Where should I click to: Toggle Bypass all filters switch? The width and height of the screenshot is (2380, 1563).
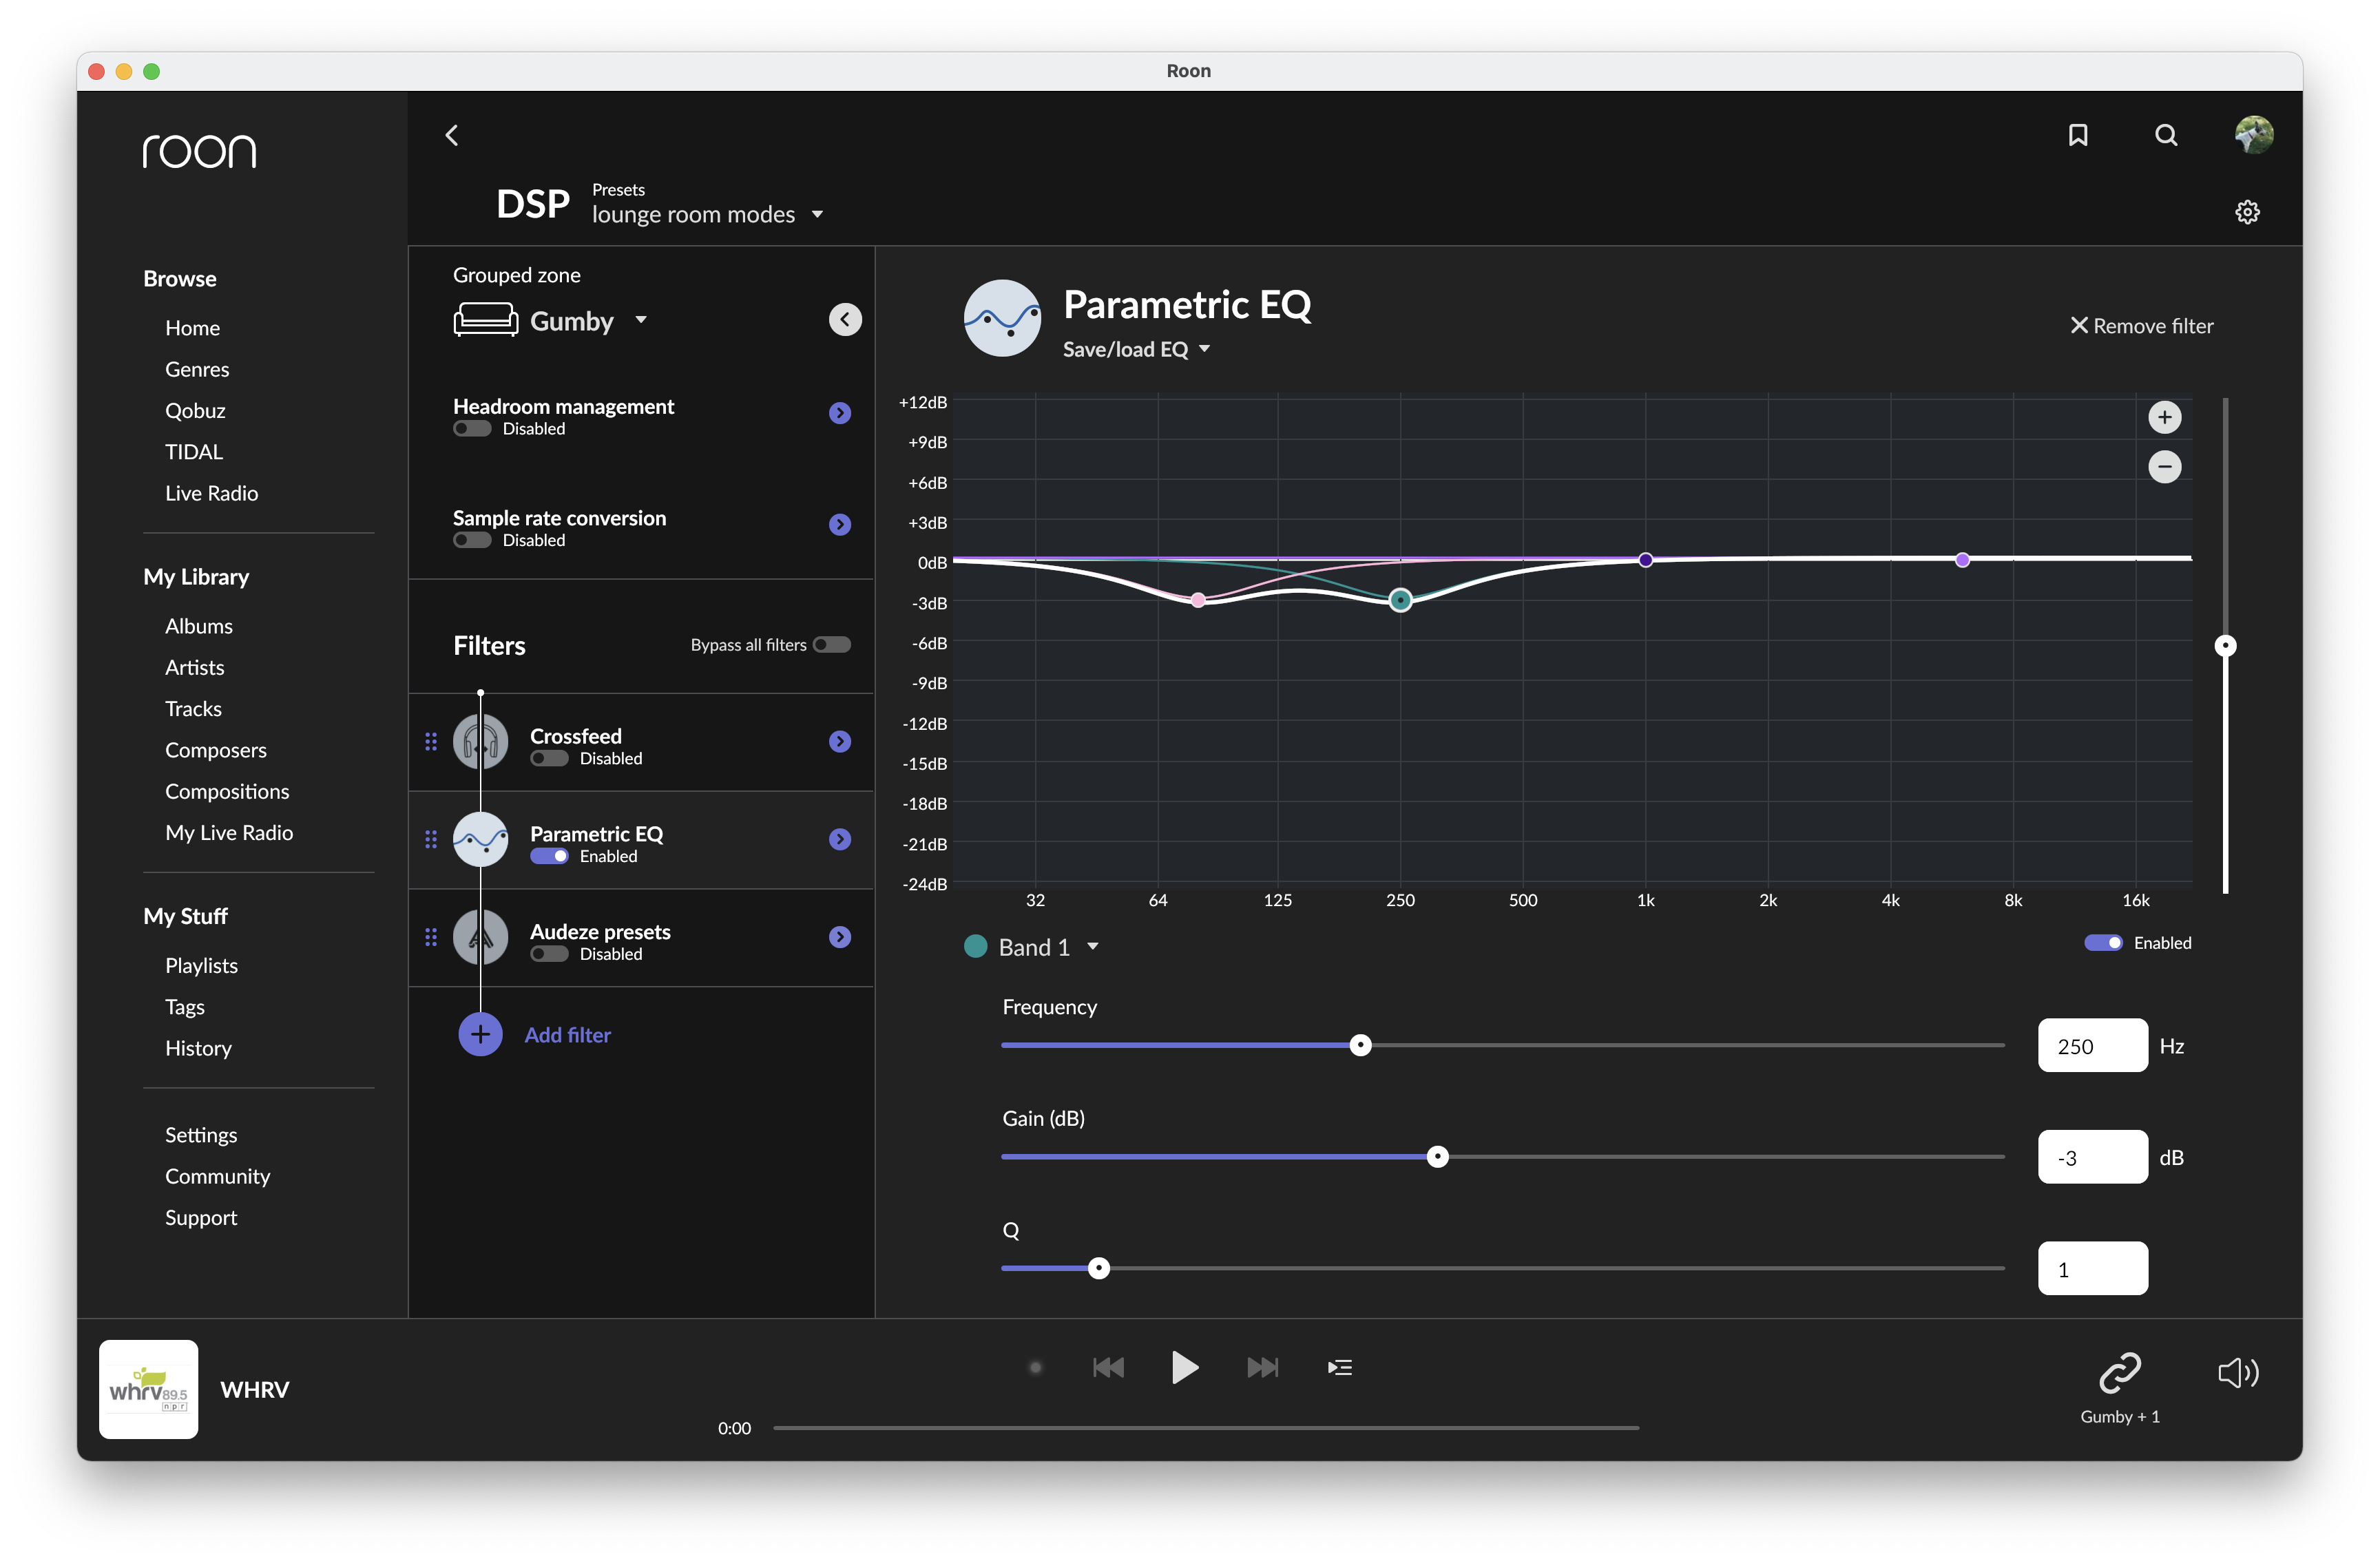pyautogui.click(x=831, y=645)
